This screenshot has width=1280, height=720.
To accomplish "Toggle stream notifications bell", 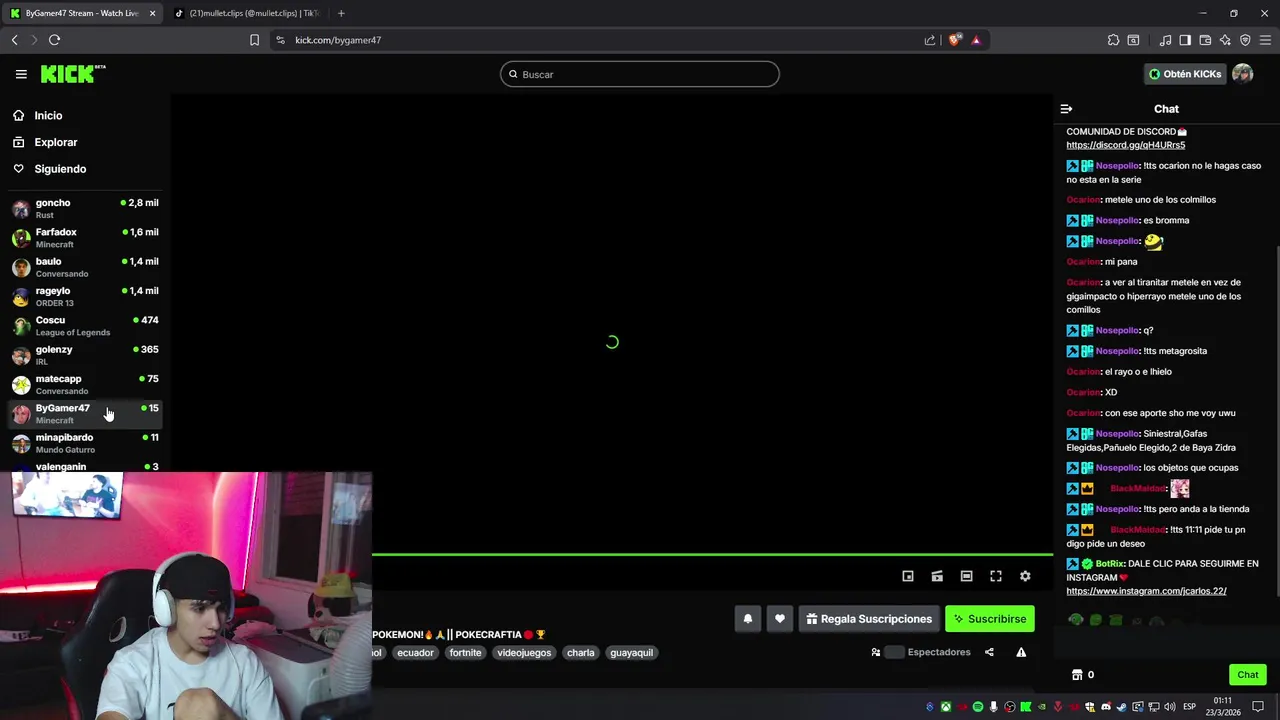I will click(x=748, y=619).
